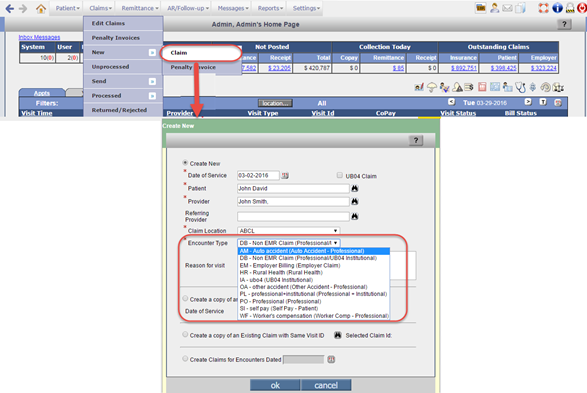Select the Create New radio button
Image resolution: width=587 pixels, height=393 pixels.
(x=185, y=163)
